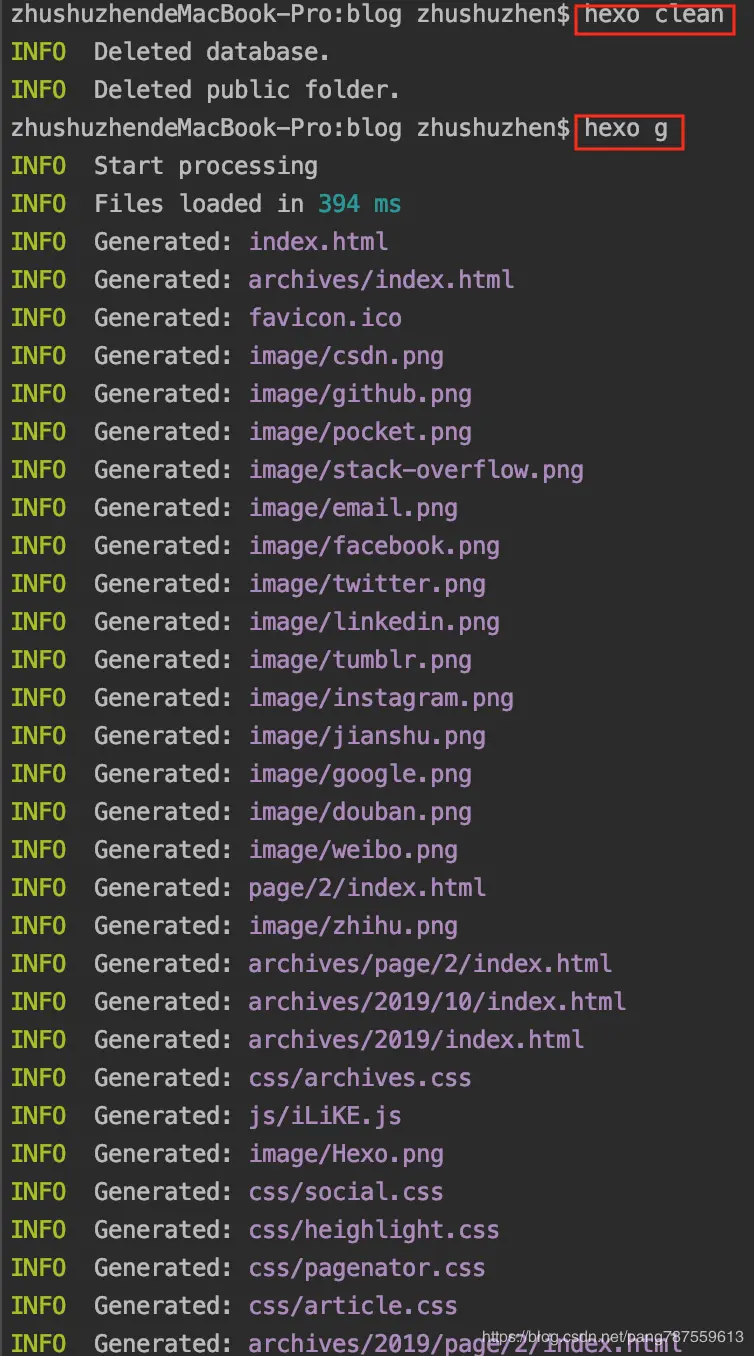Click the INFO label beside 'Deleted database.'
Screen dimensions: 754x1356
point(38,52)
